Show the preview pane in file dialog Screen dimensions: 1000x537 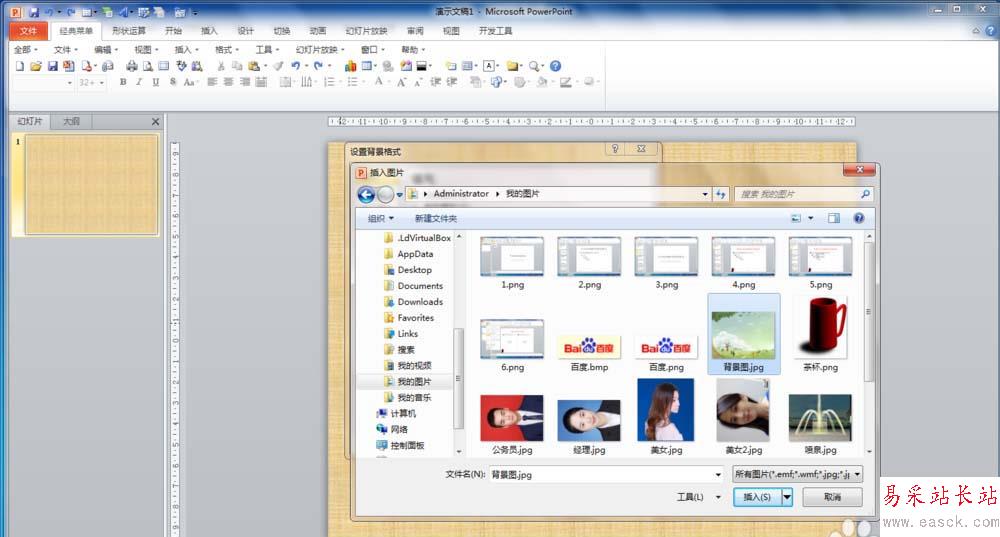click(833, 218)
